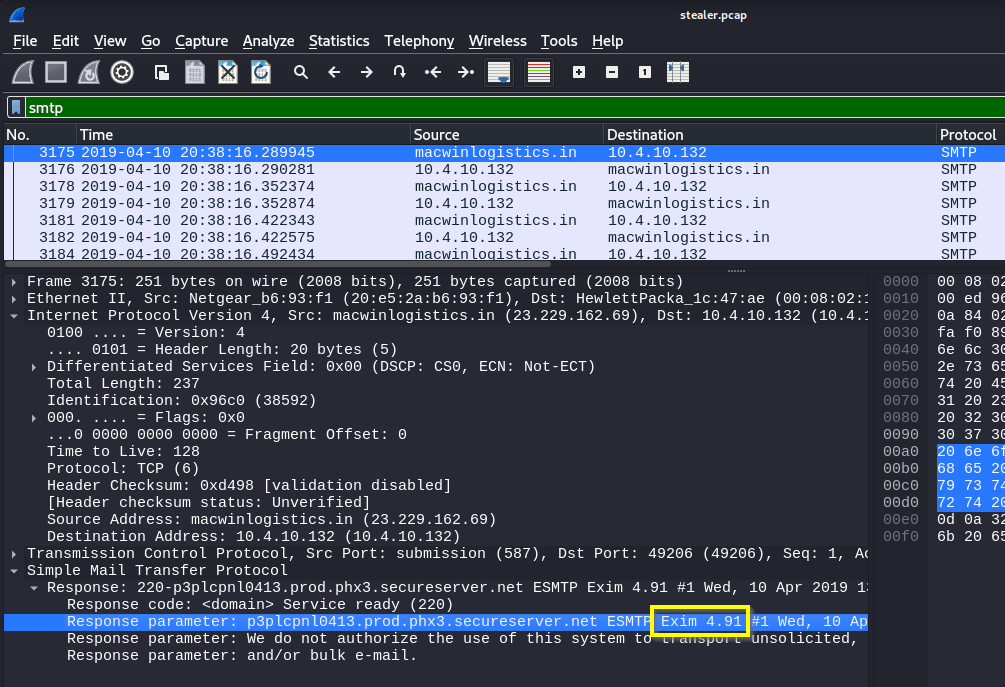
Task: Click the reload capture file icon
Action: point(261,72)
